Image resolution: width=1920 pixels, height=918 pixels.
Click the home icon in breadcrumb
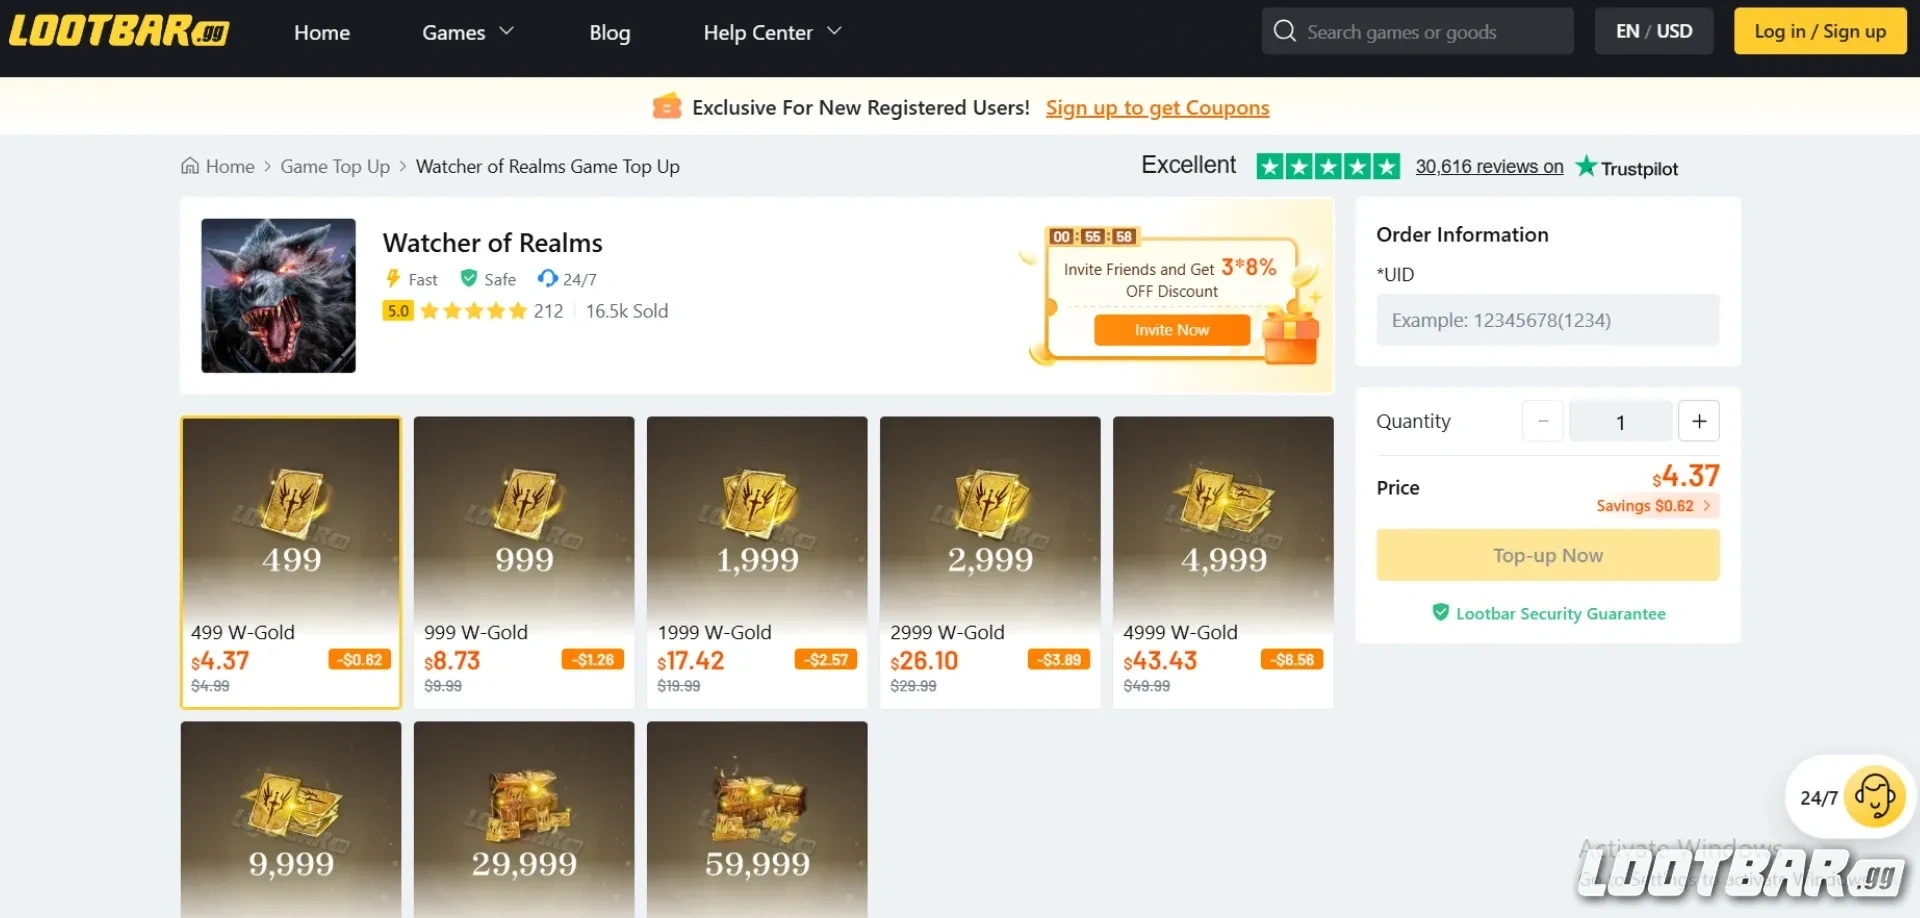190,166
